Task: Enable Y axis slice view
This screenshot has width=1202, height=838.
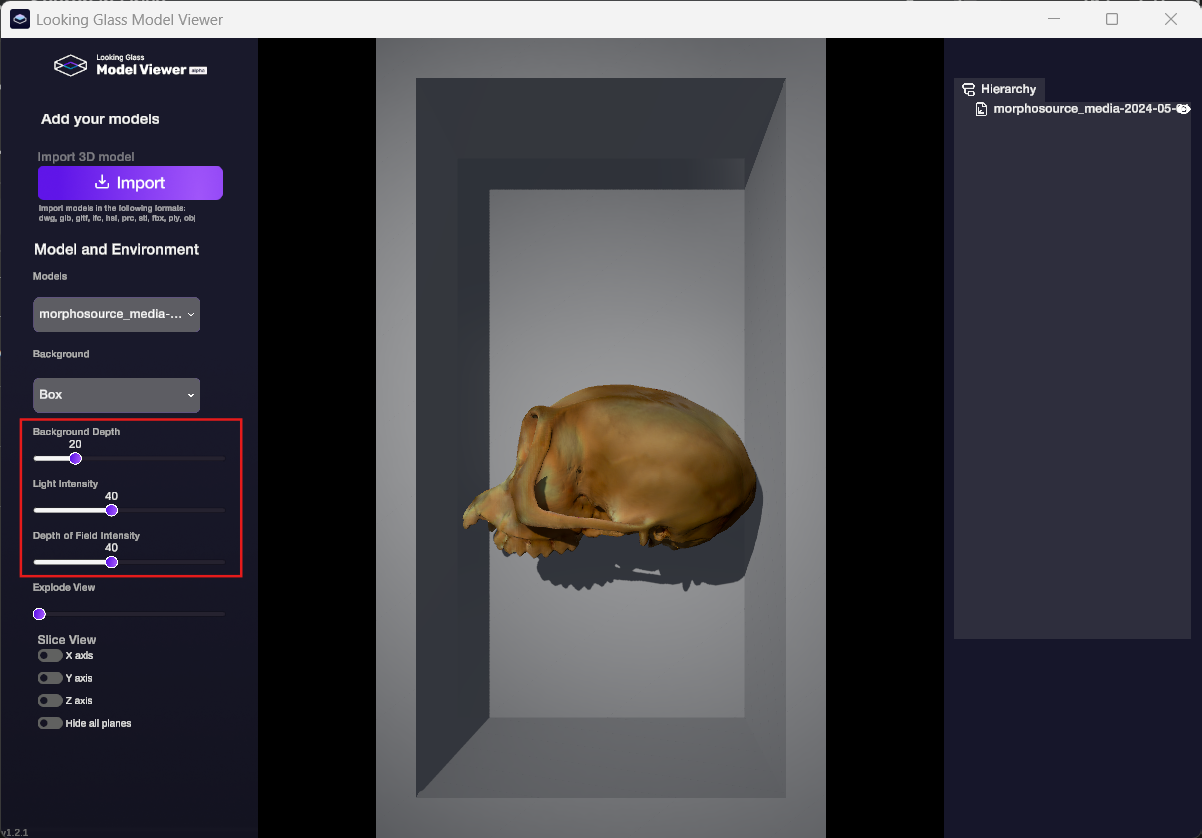Action: tap(50, 678)
